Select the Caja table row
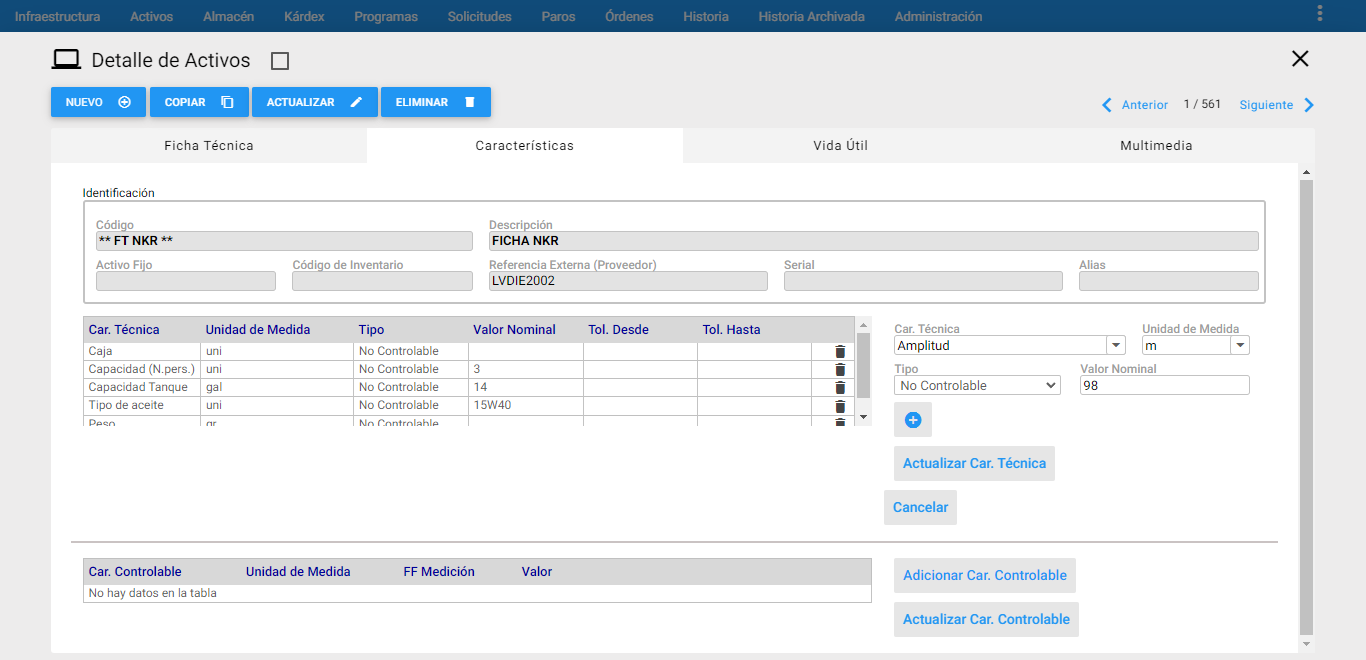1366x660 pixels. coord(469,352)
